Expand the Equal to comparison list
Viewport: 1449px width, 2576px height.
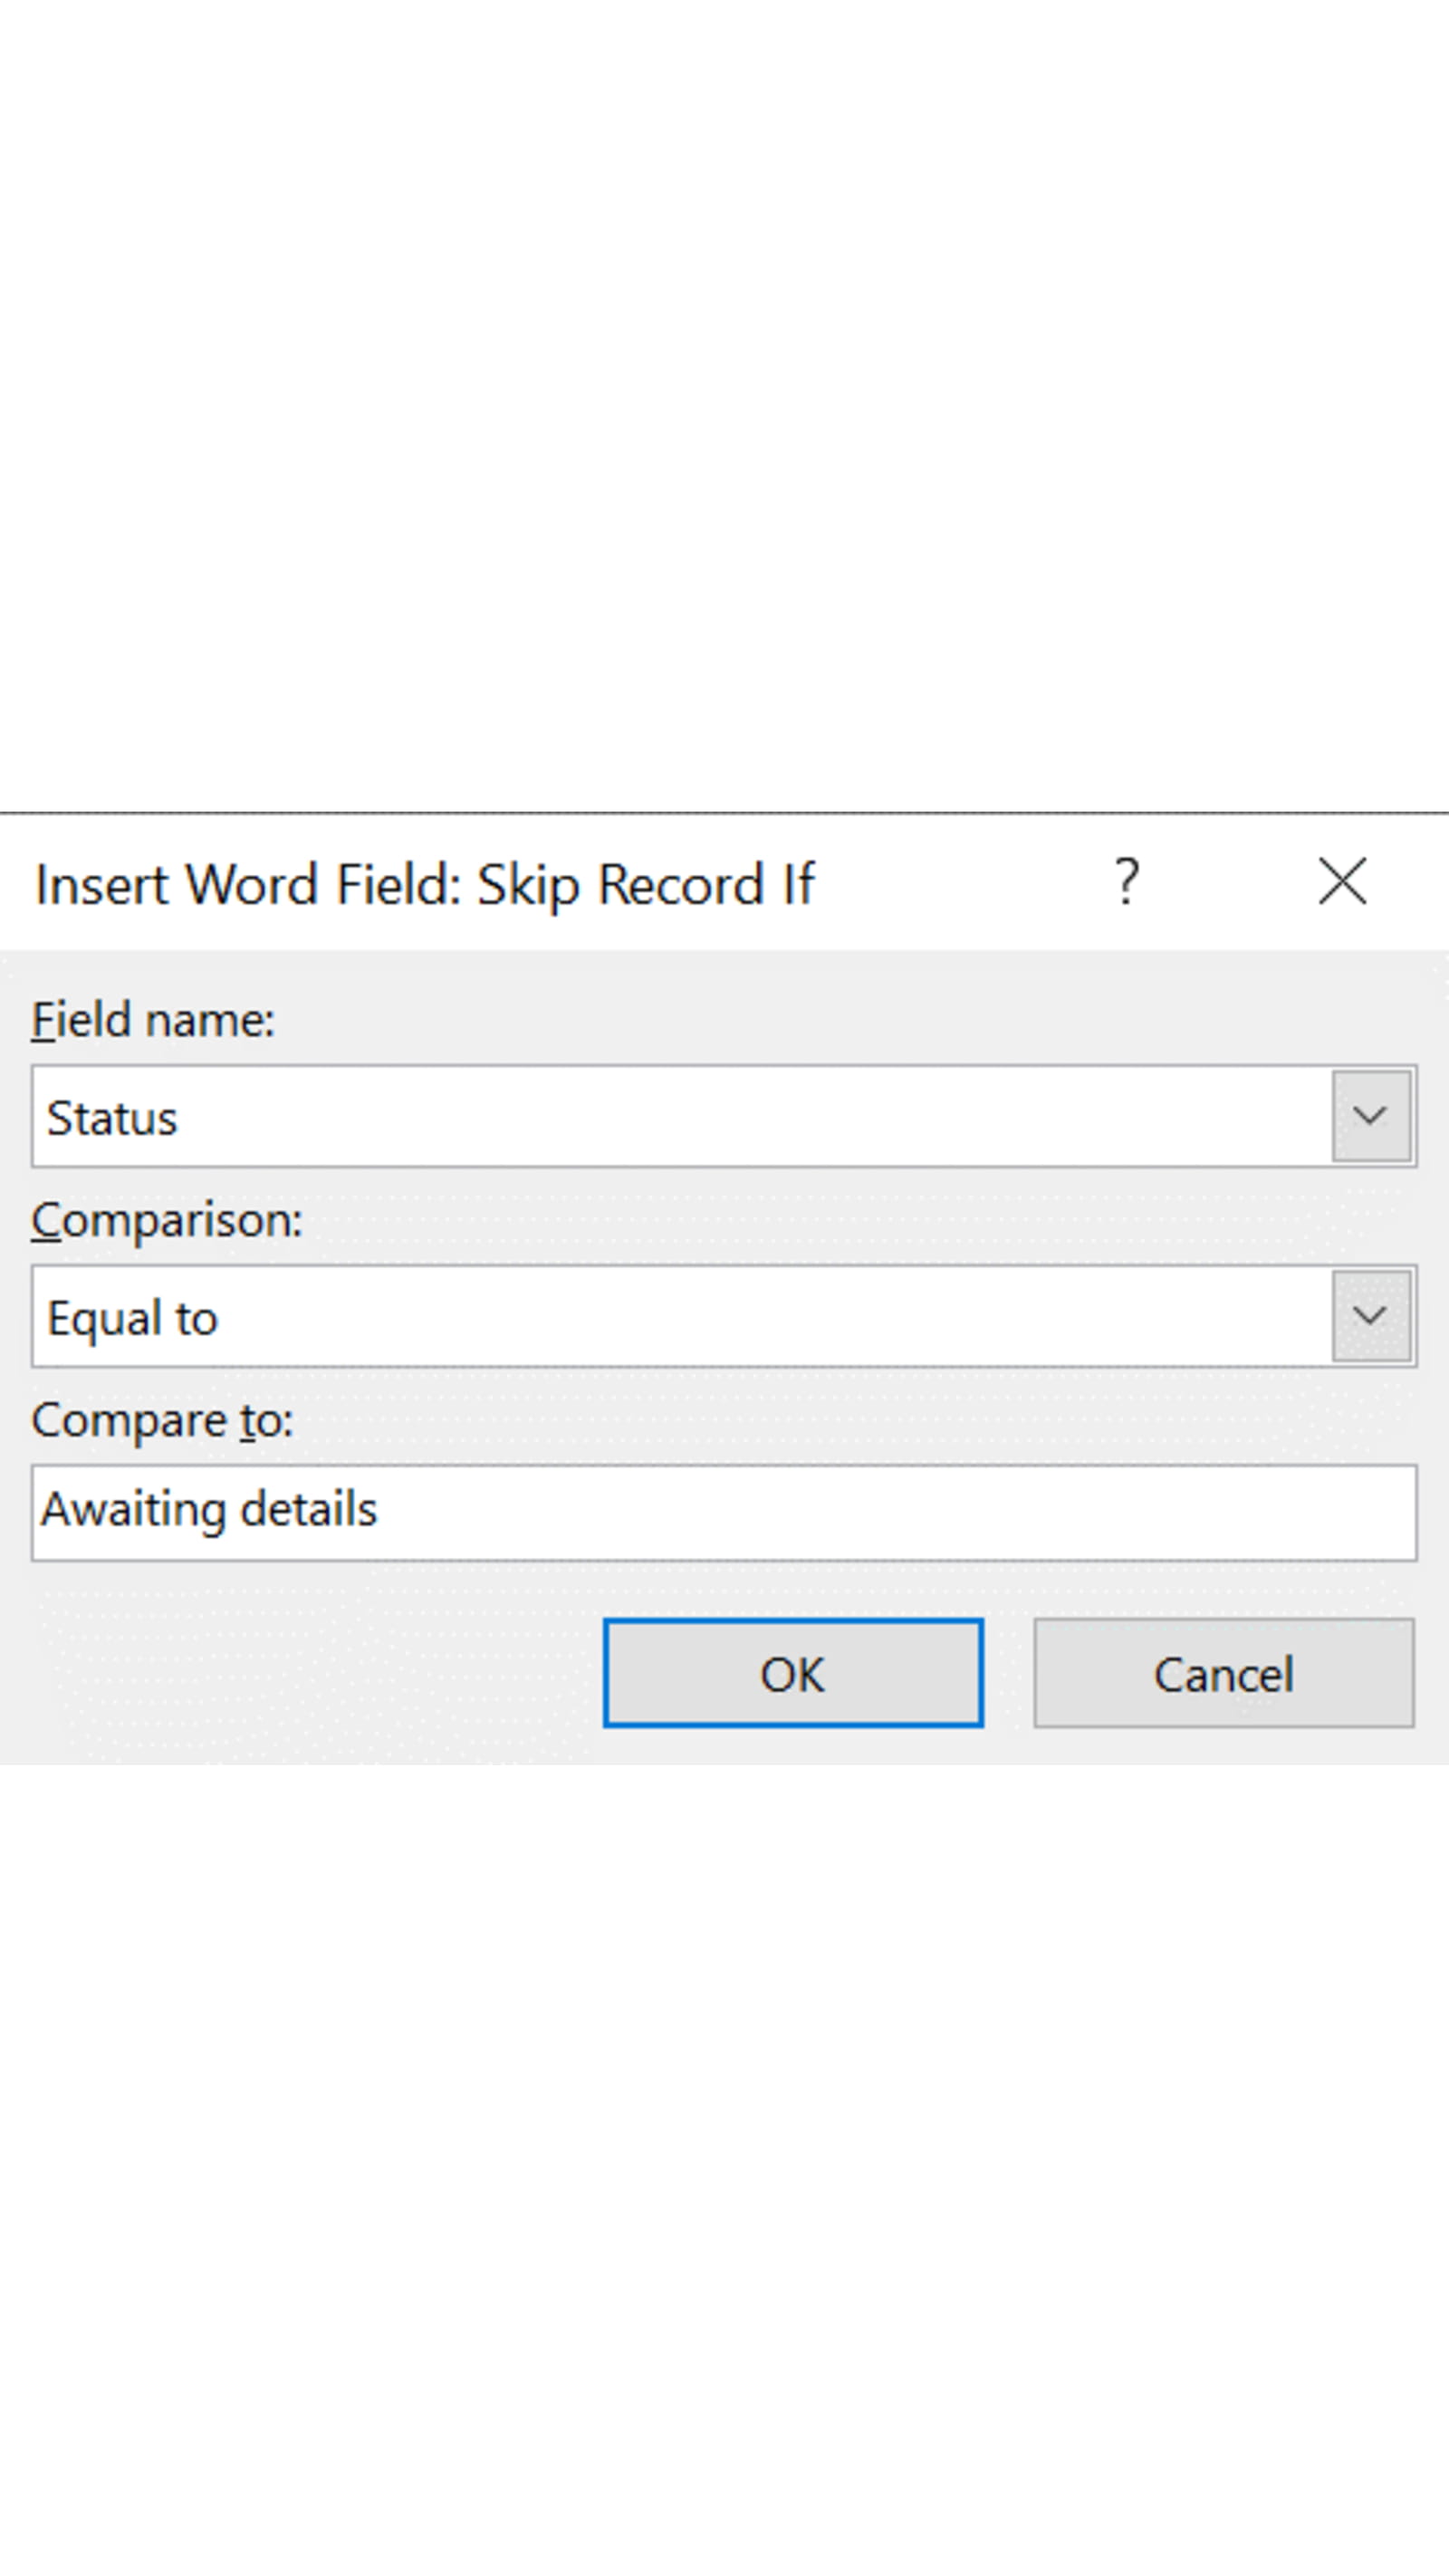pos(1371,1317)
